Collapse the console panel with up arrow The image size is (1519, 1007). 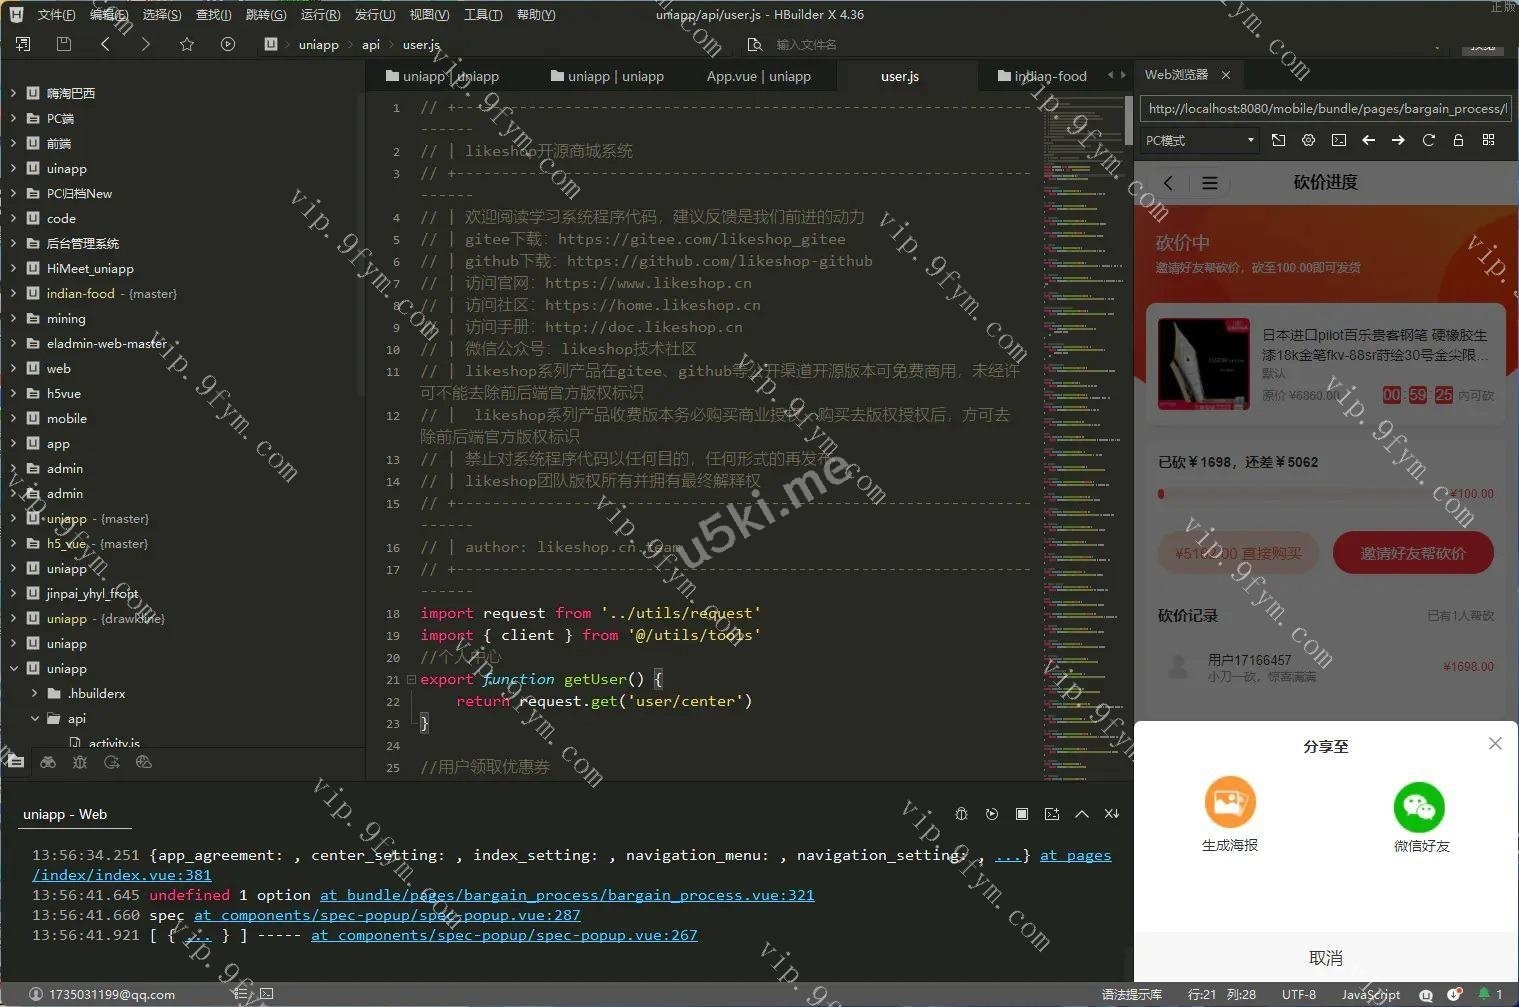pyautogui.click(x=1081, y=814)
